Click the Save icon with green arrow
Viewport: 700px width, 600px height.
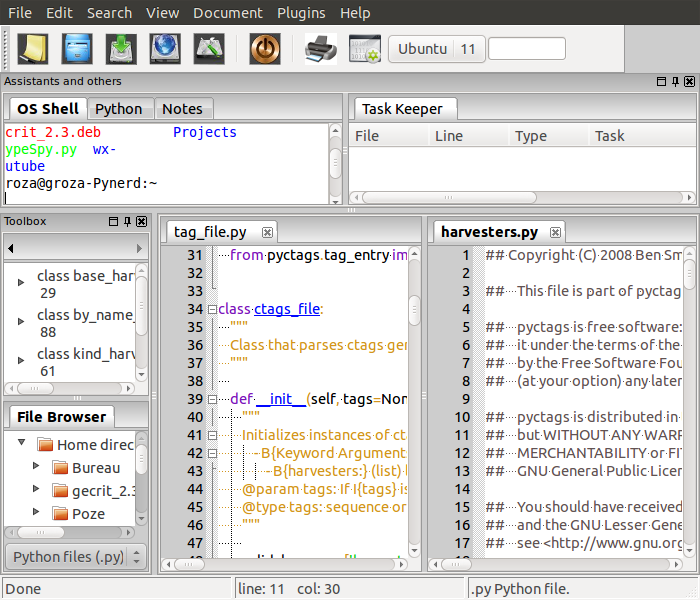121,49
